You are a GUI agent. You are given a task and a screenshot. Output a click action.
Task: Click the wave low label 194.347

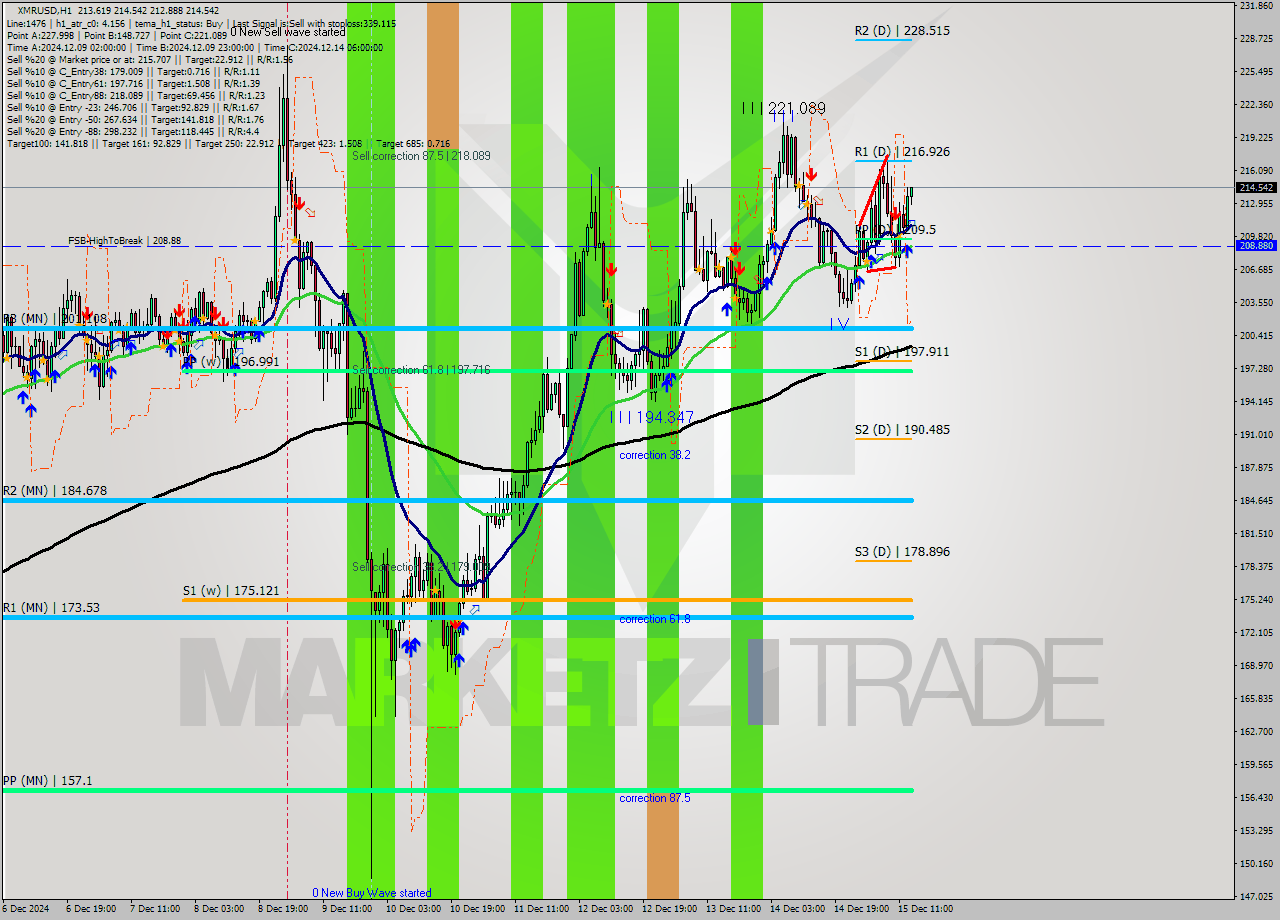(x=652, y=416)
